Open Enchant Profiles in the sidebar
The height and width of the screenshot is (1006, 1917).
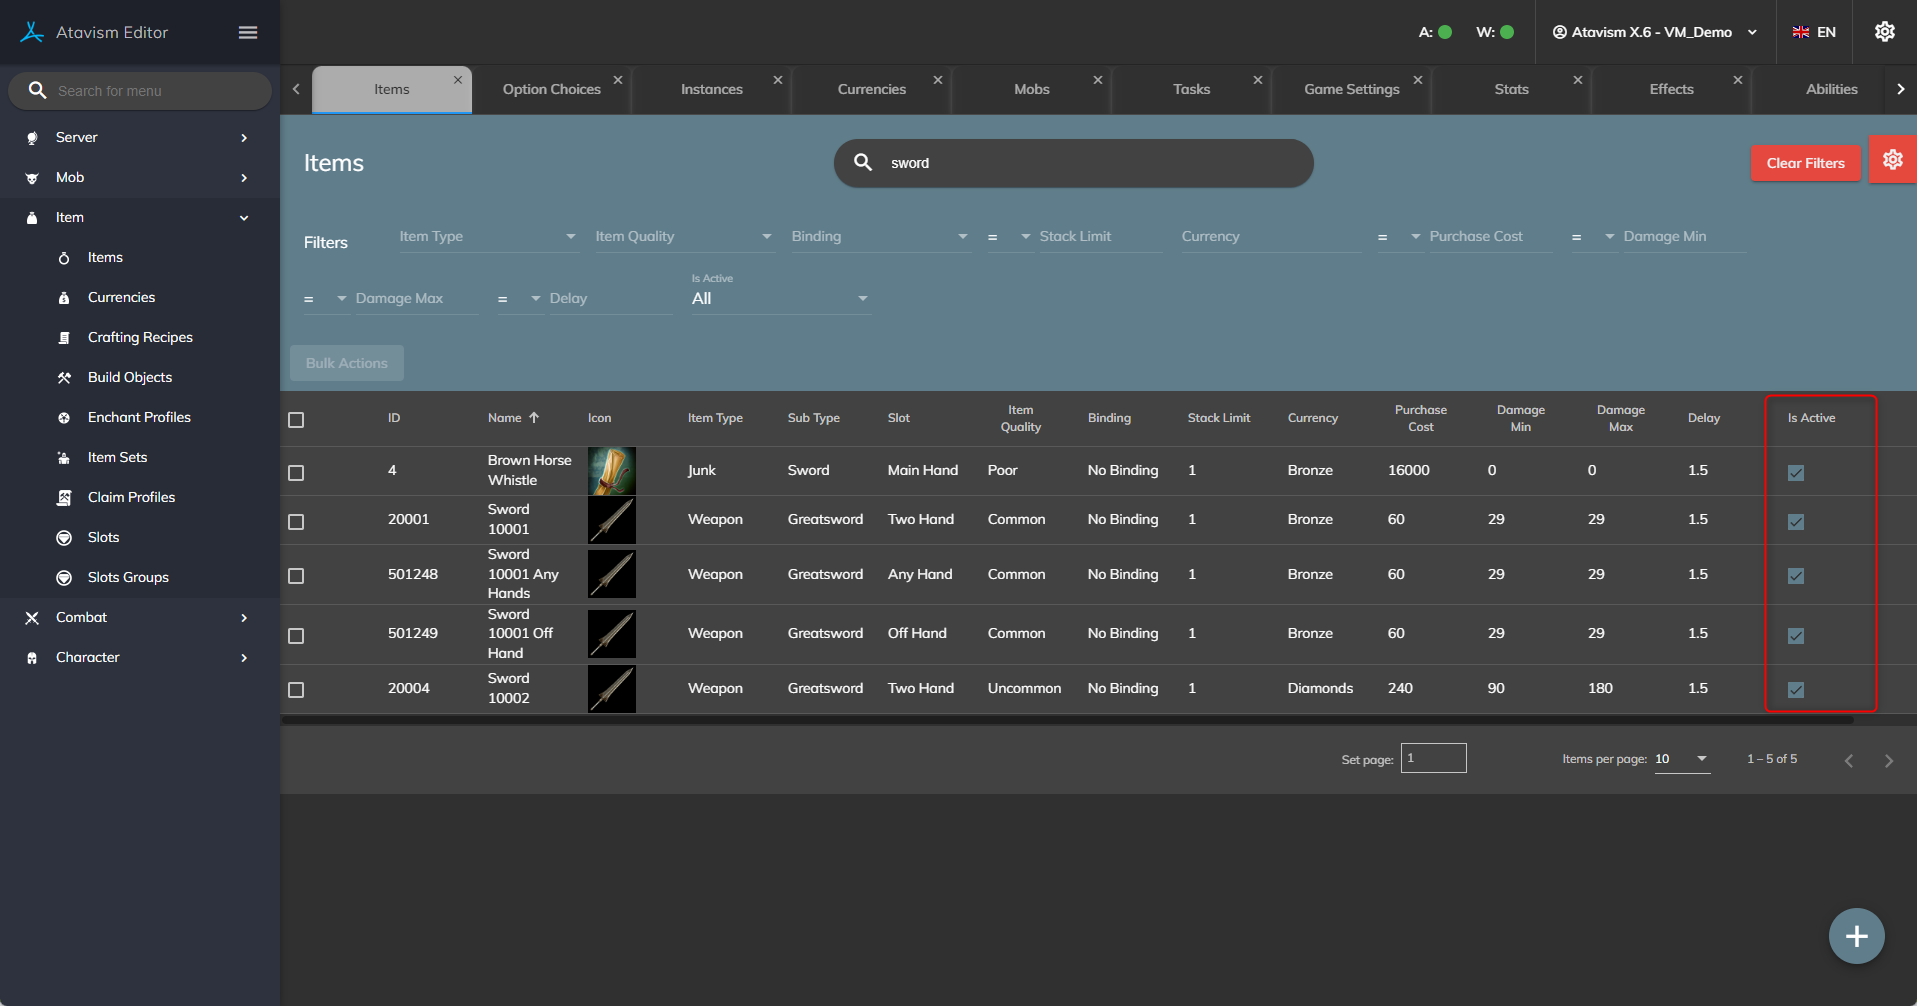[x=139, y=418]
